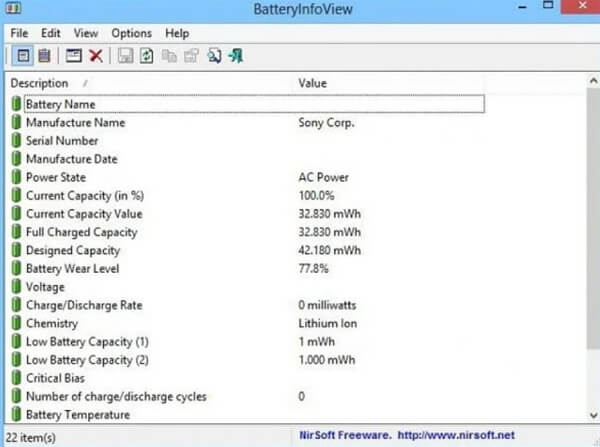Open the View menu
Image resolution: width=600 pixels, height=447 pixels.
tap(86, 33)
